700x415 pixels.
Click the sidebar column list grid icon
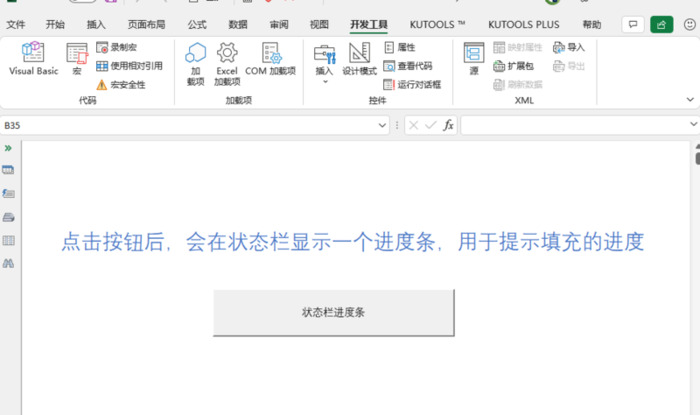8,241
